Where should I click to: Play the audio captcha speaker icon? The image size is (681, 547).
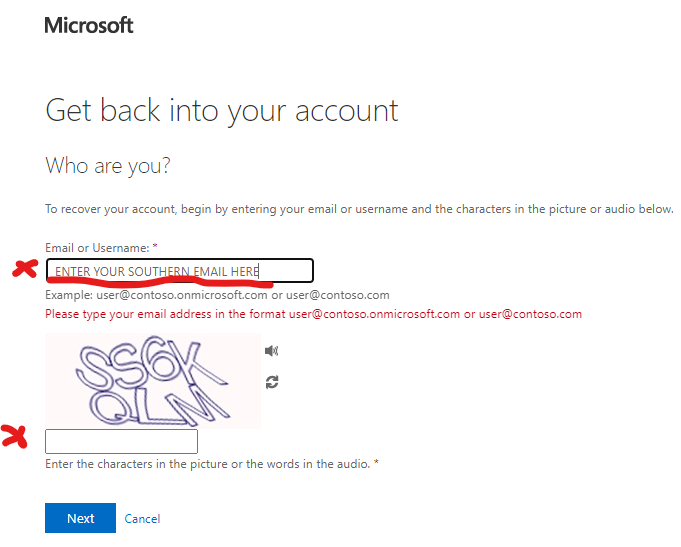(x=271, y=350)
